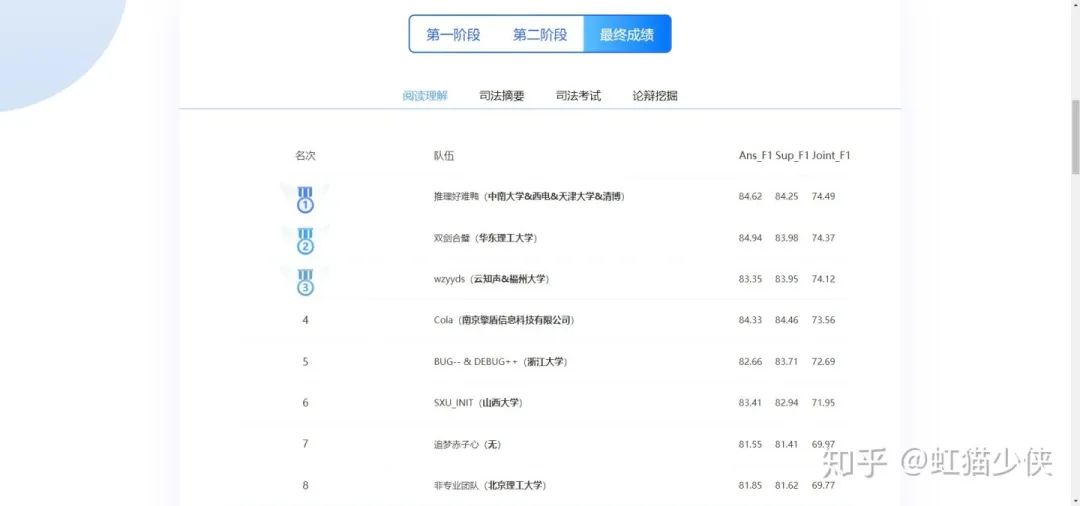1080x506 pixels.
Task: Click Ans_F1 value 84.62
Action: 750,196
